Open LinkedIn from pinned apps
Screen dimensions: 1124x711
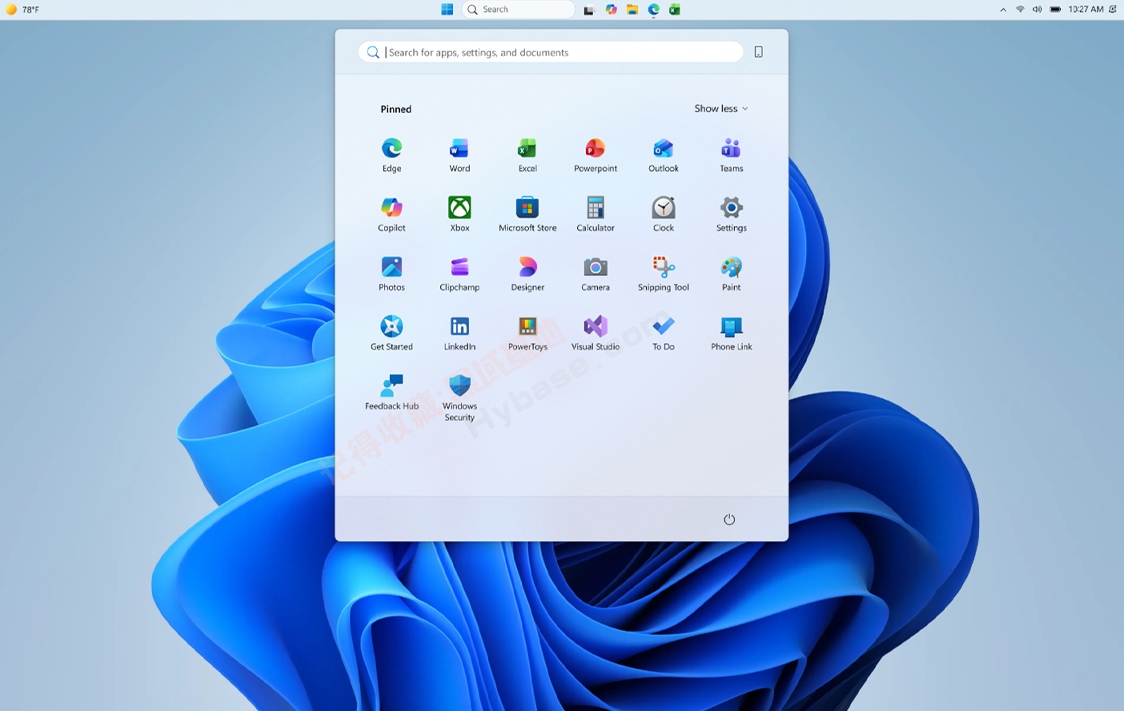pos(459,333)
